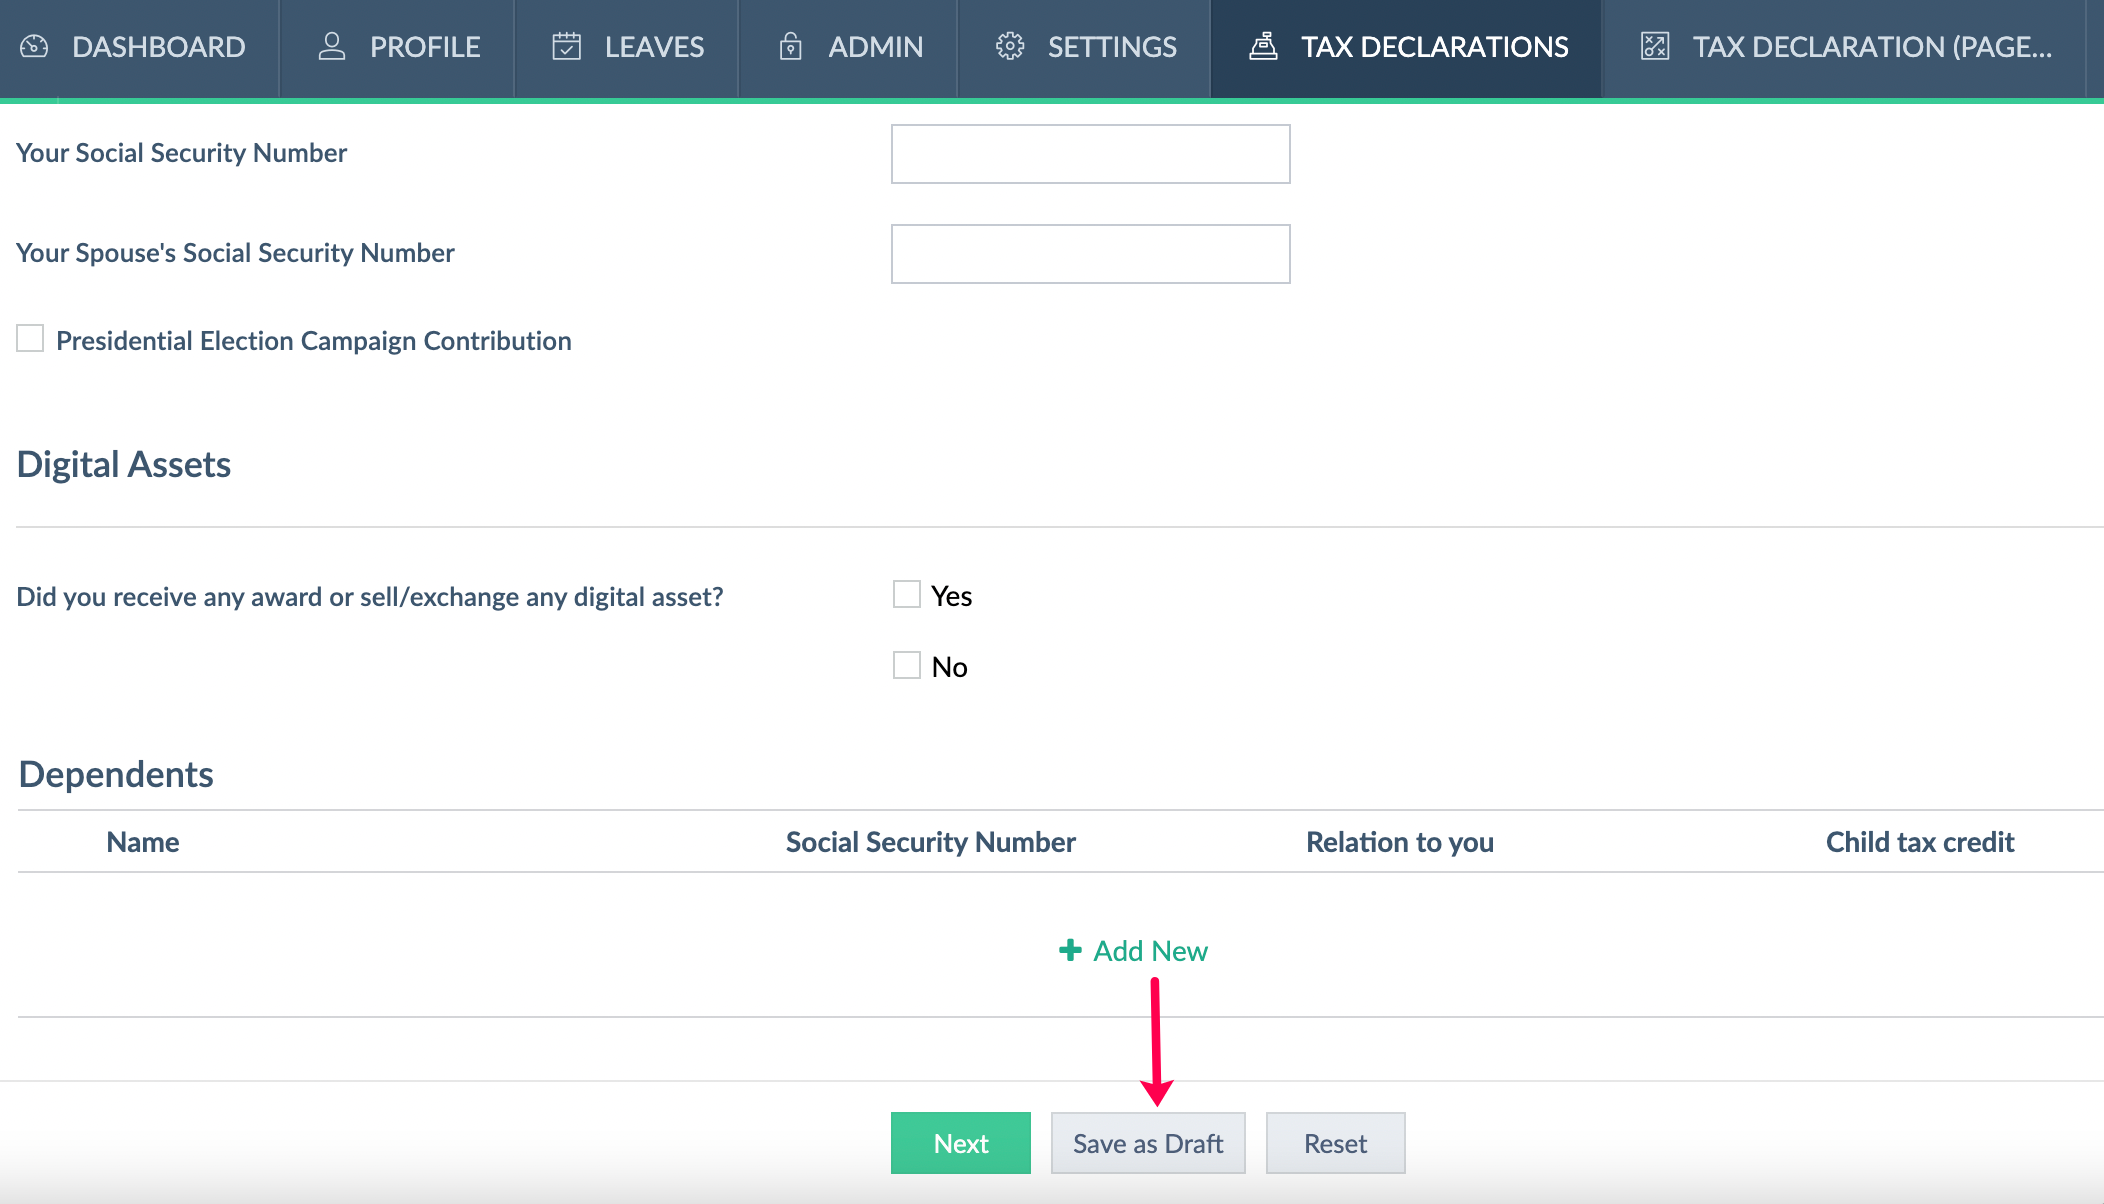Click the Dashboard gauge icon

click(34, 47)
